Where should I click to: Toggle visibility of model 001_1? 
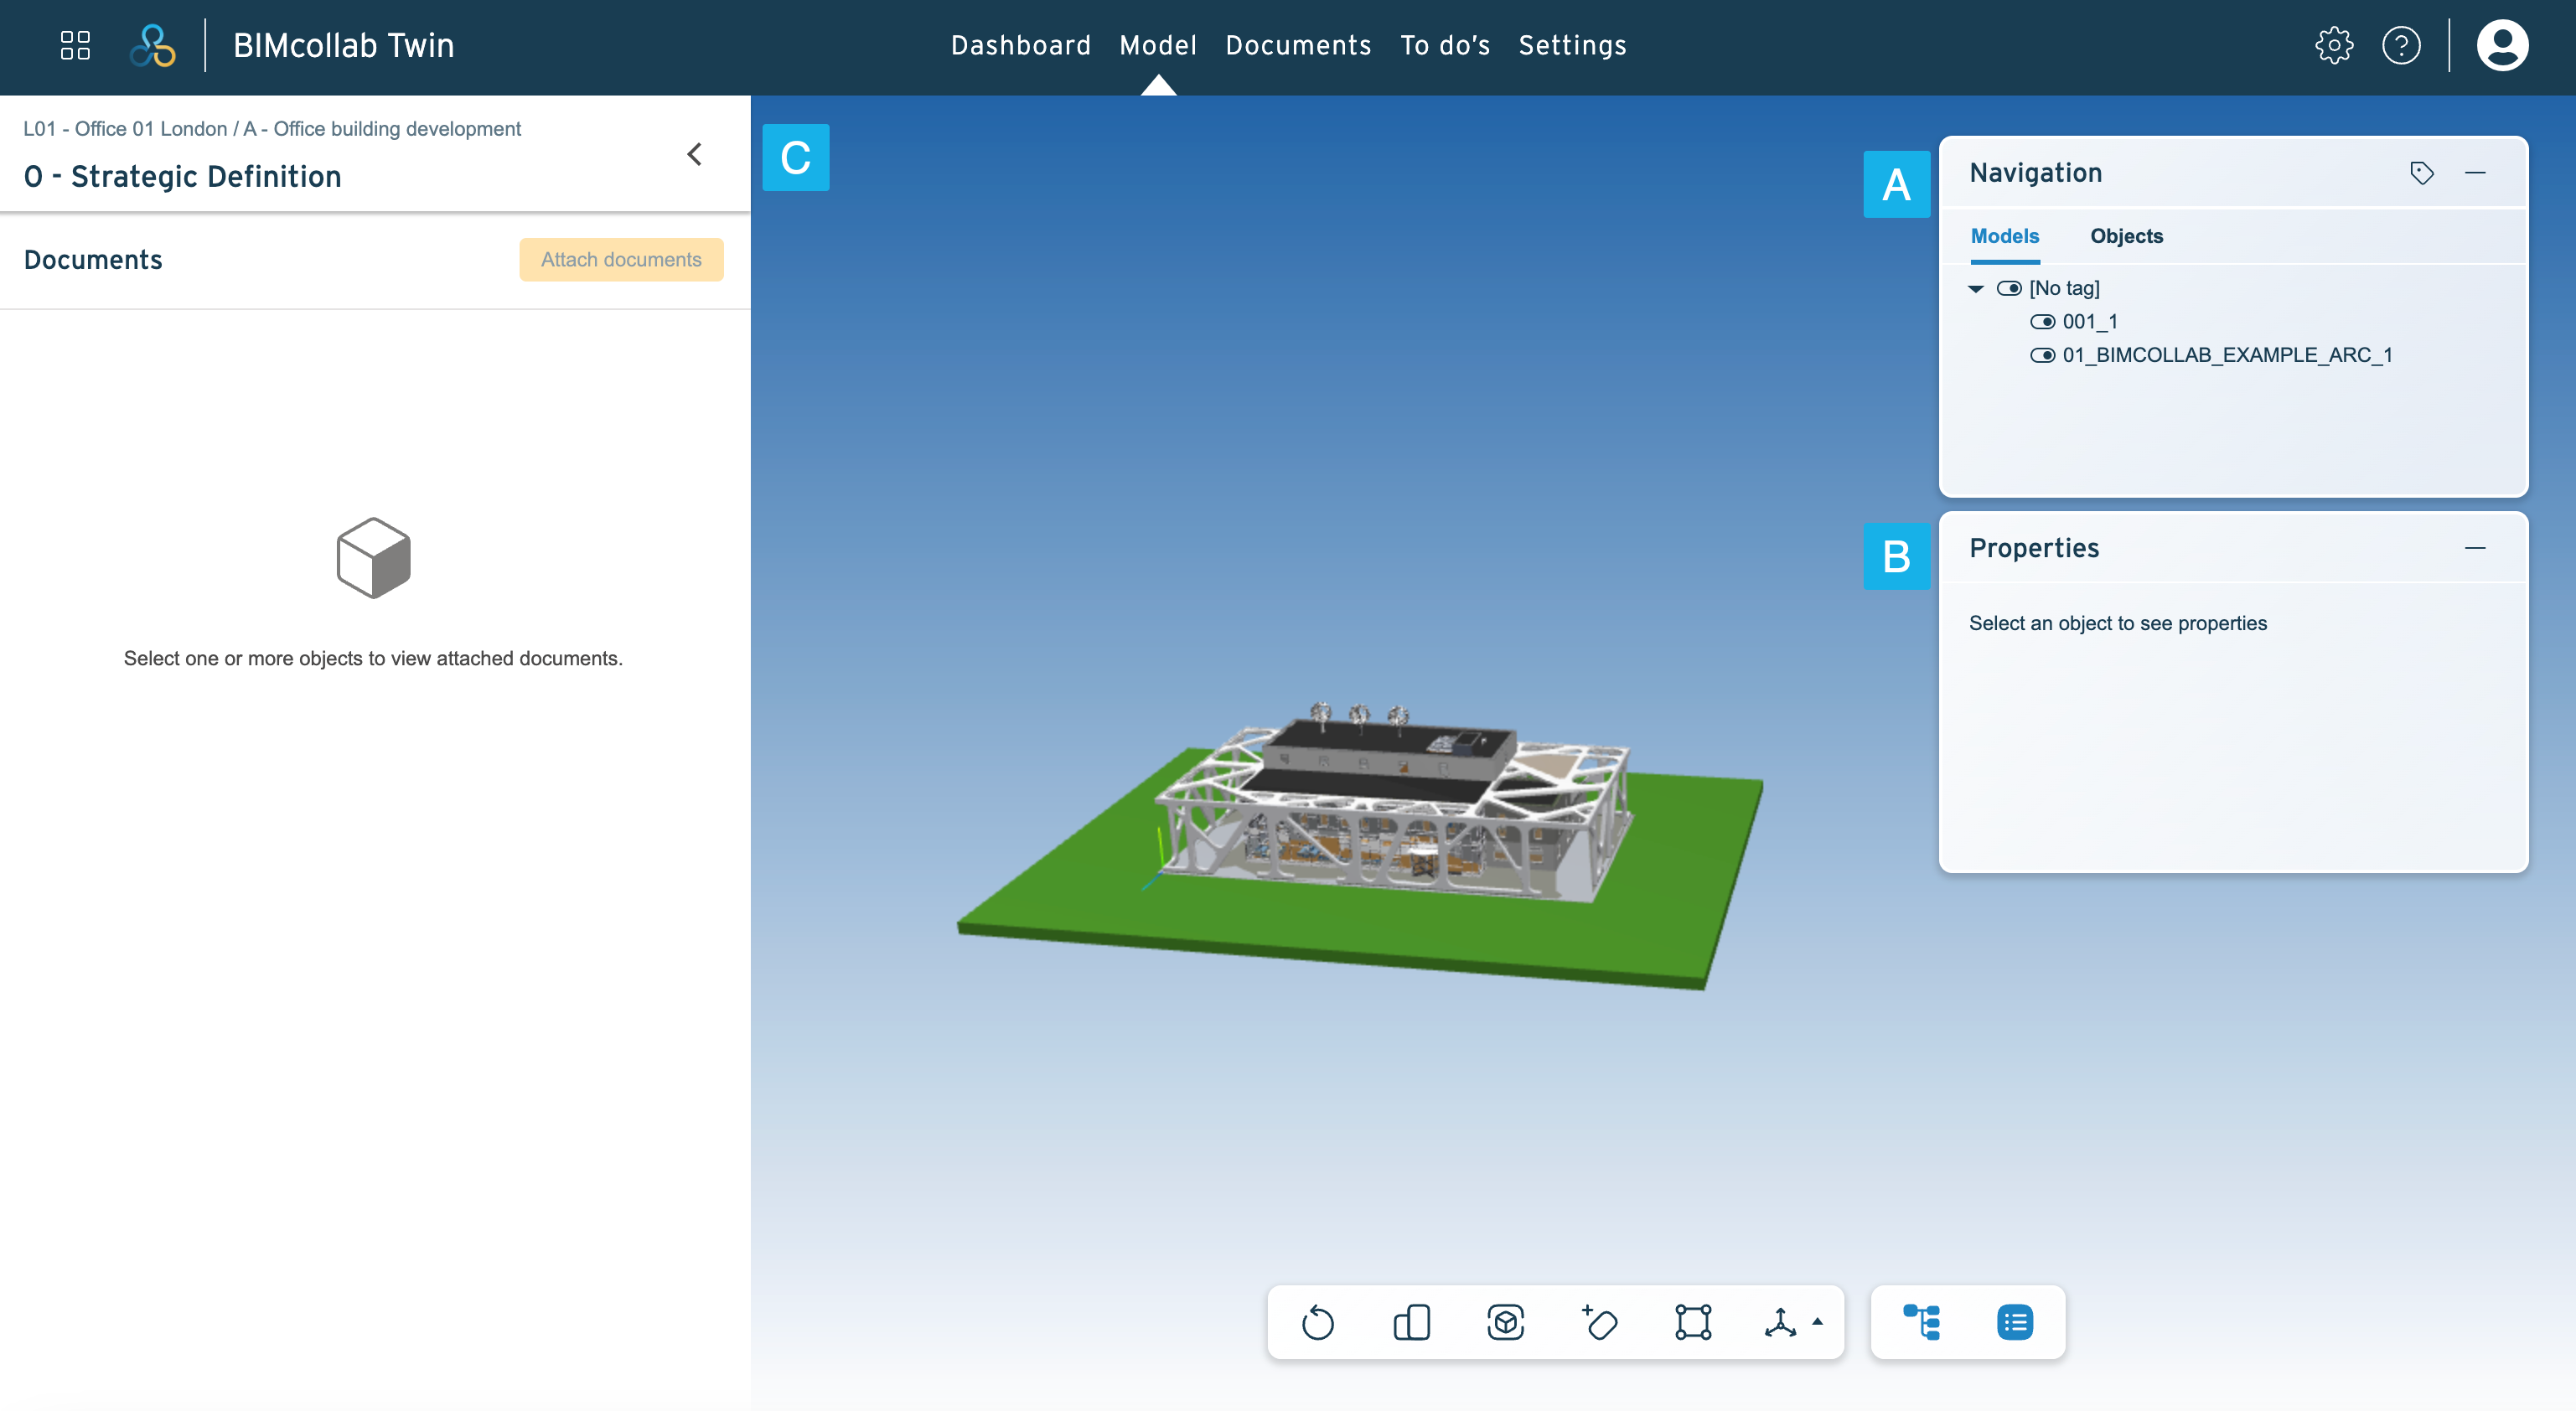(x=2042, y=321)
